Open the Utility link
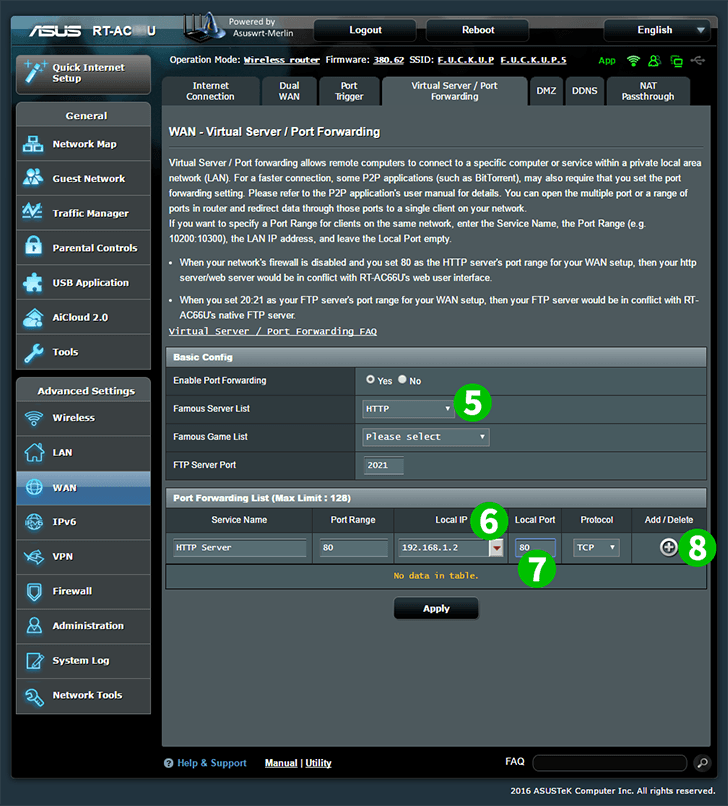Viewport: 728px width, 806px height. 318,763
